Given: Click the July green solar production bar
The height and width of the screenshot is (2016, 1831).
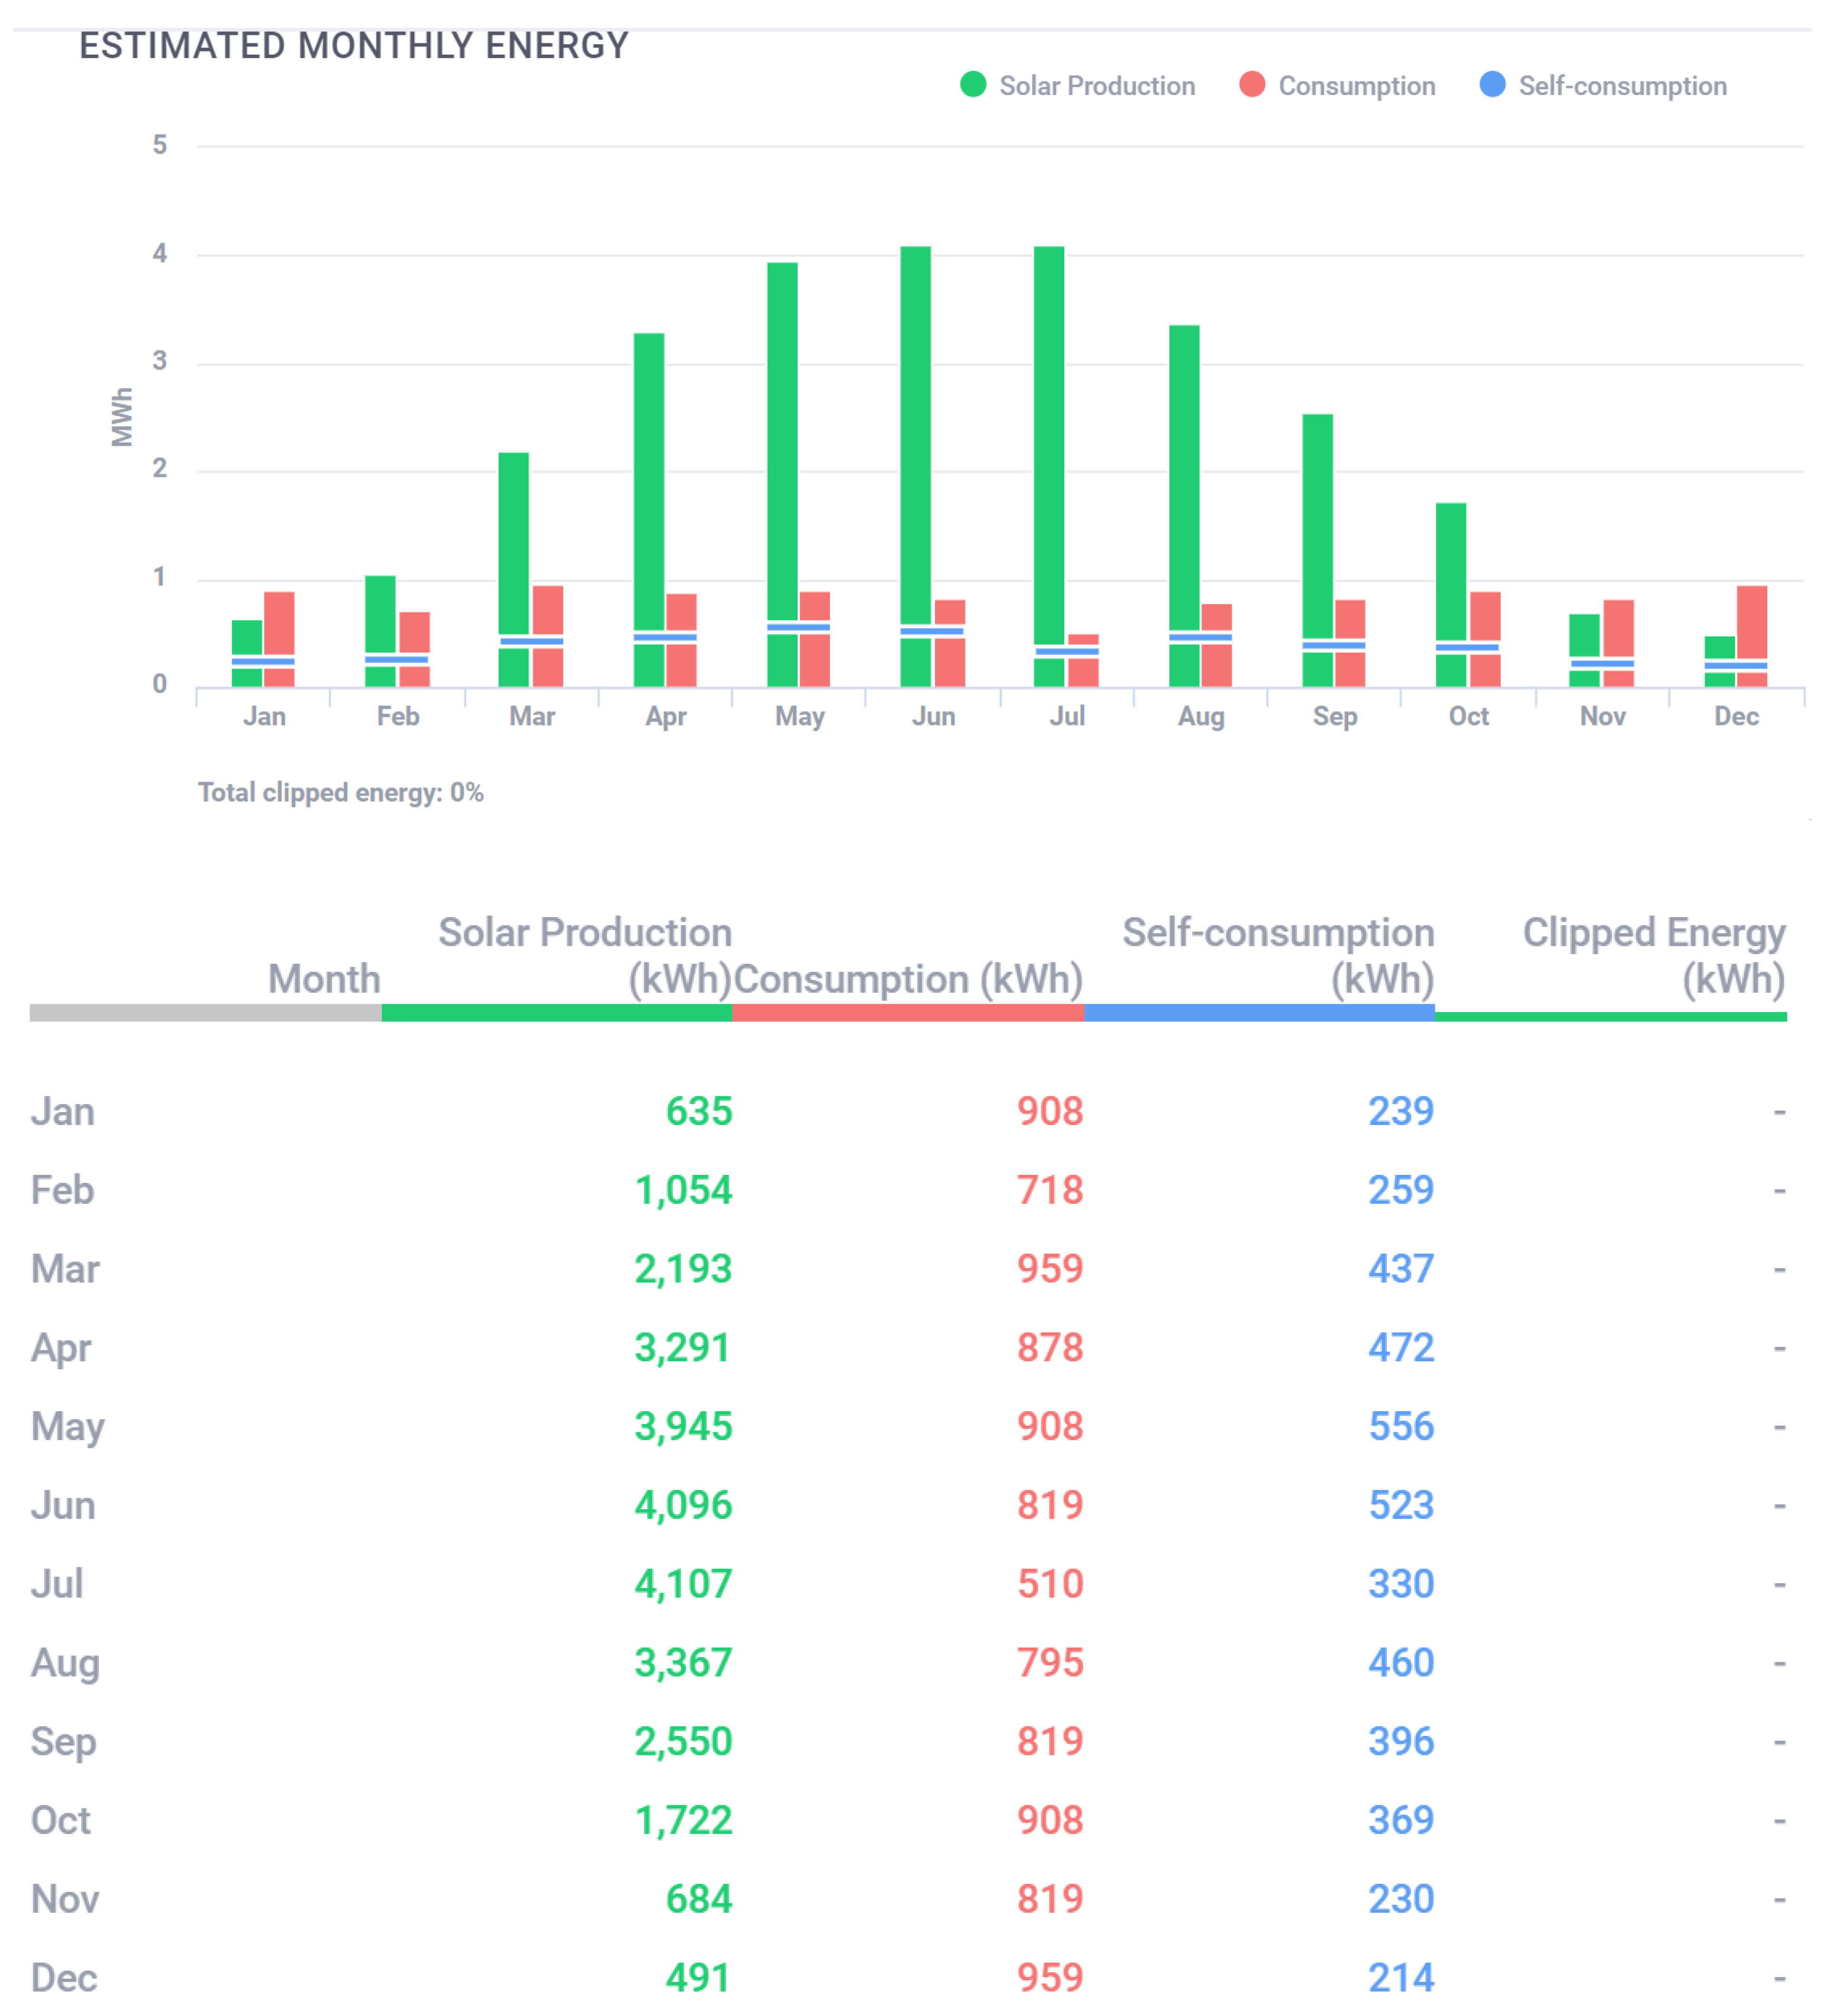Looking at the screenshot, I should click(x=1048, y=430).
